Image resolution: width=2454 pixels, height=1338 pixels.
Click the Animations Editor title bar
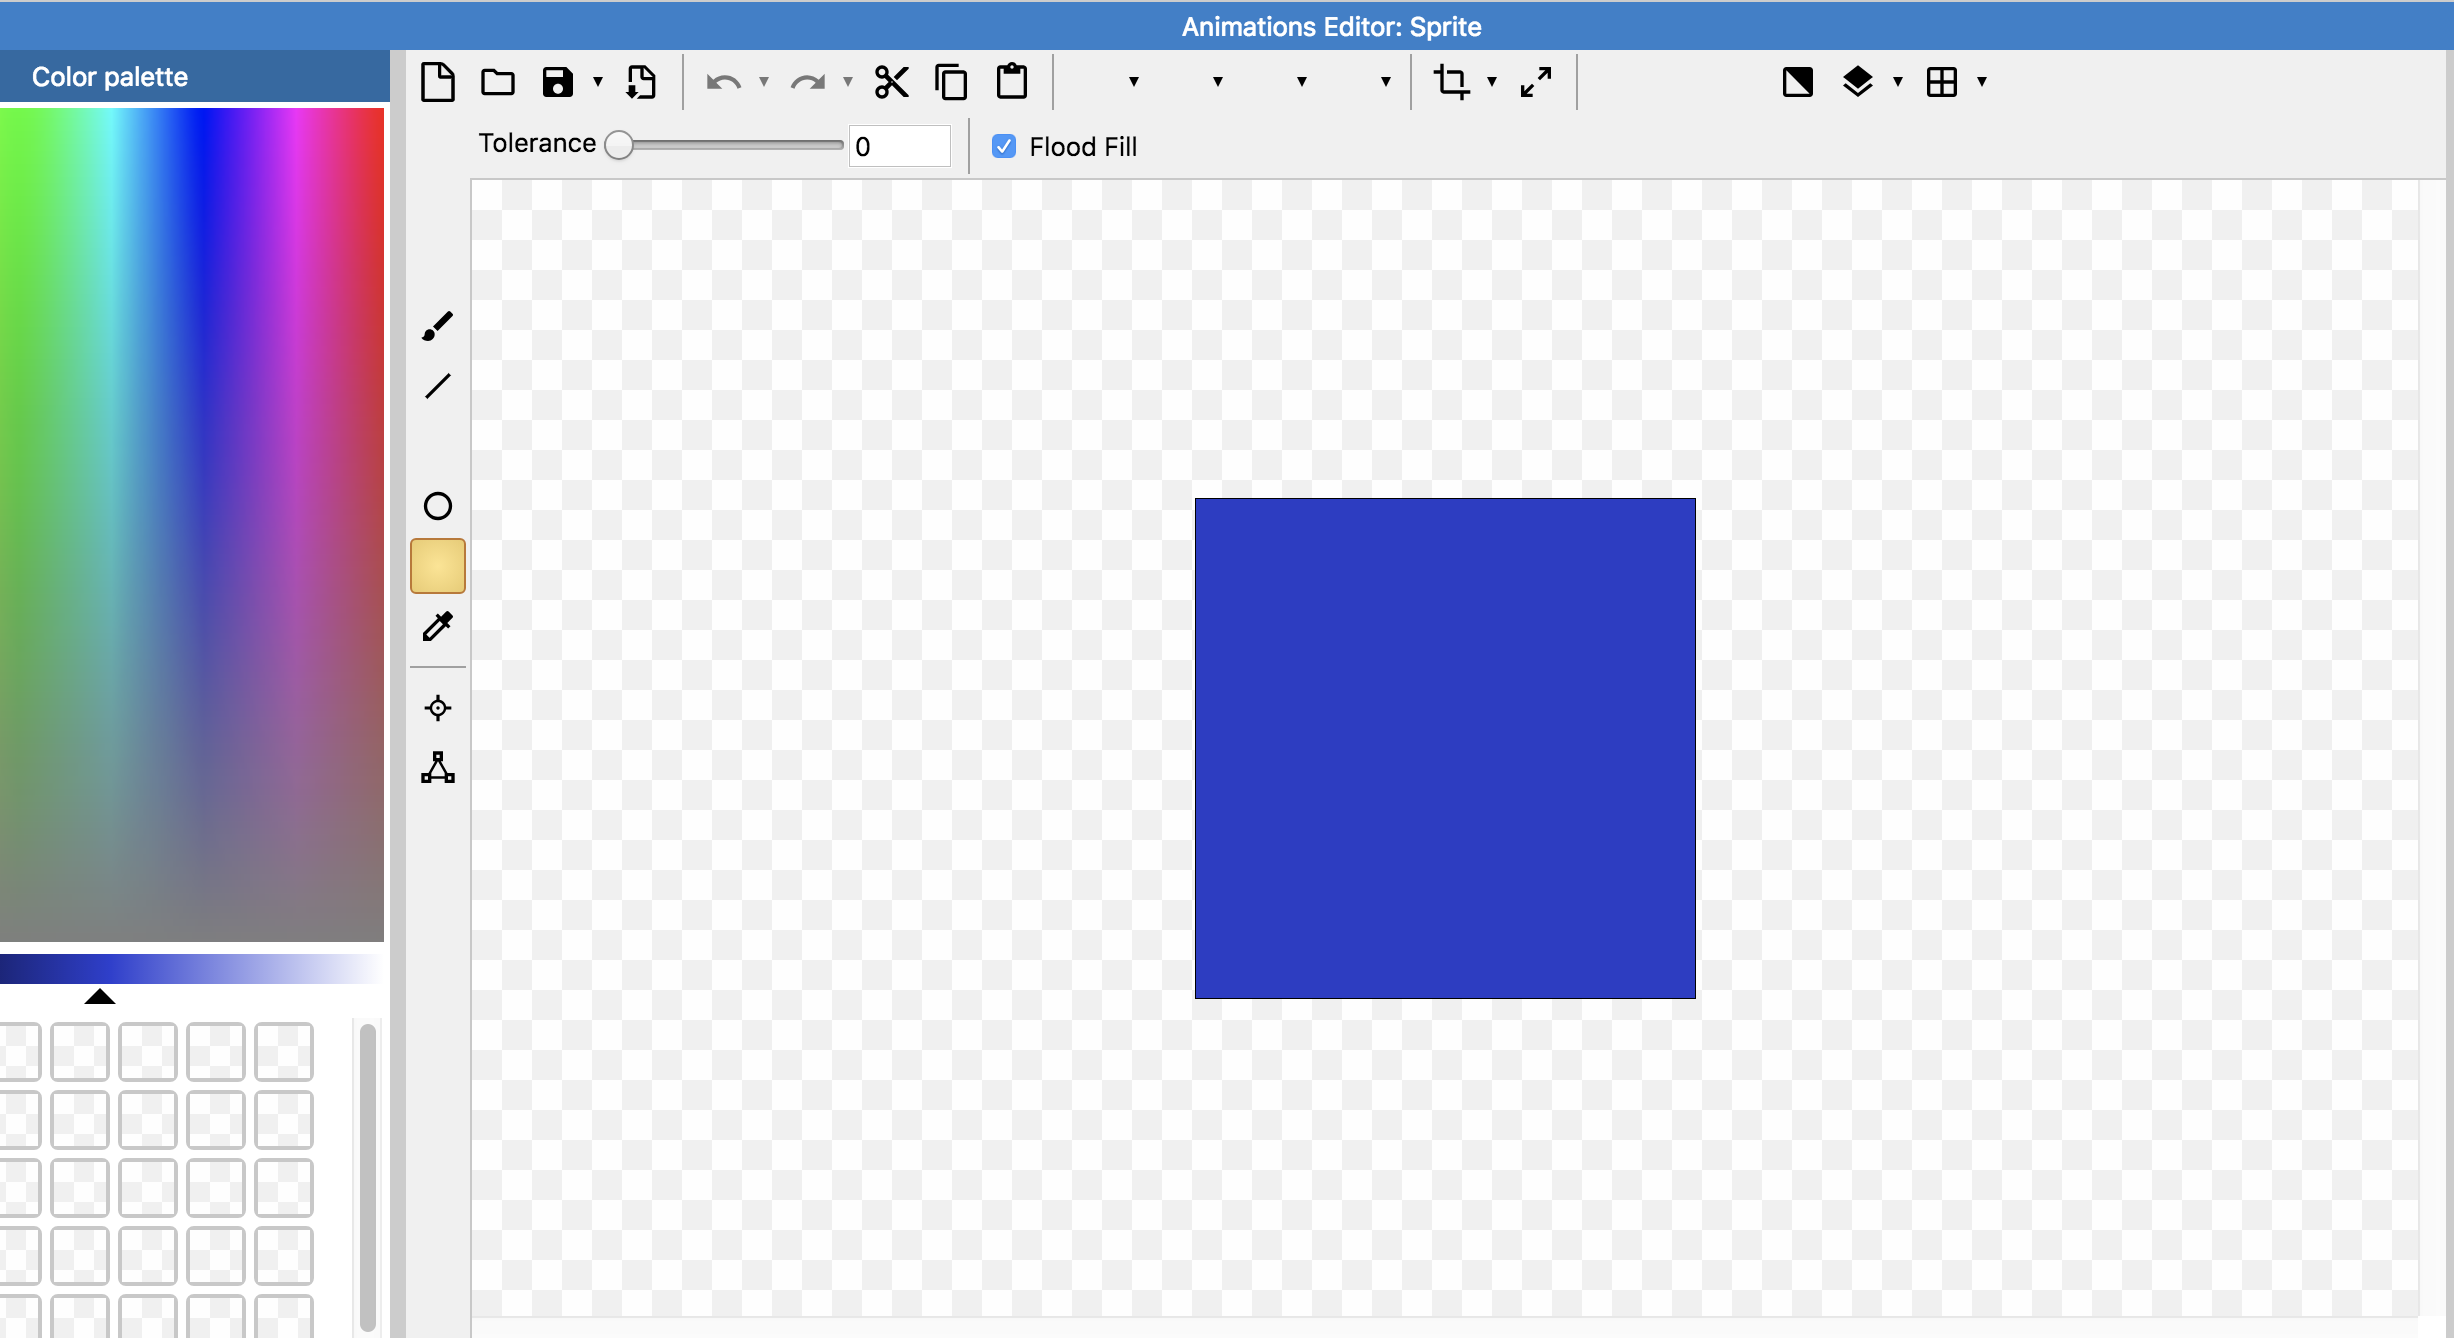click(1330, 26)
